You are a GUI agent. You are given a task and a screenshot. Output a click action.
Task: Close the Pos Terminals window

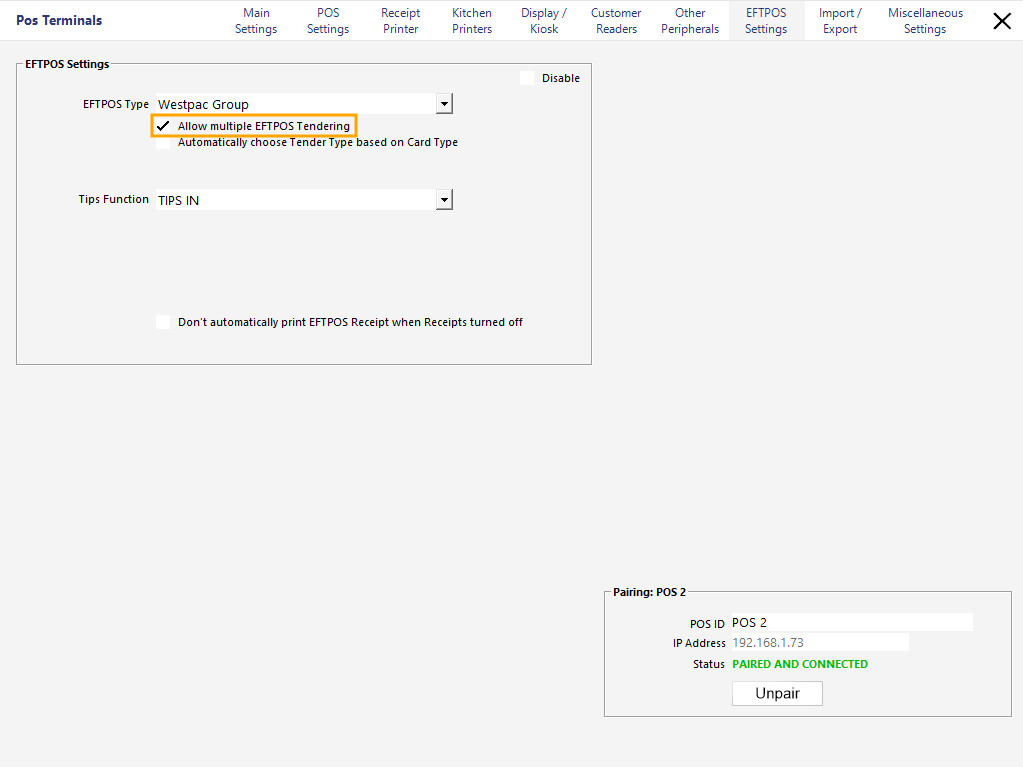tap(1002, 20)
